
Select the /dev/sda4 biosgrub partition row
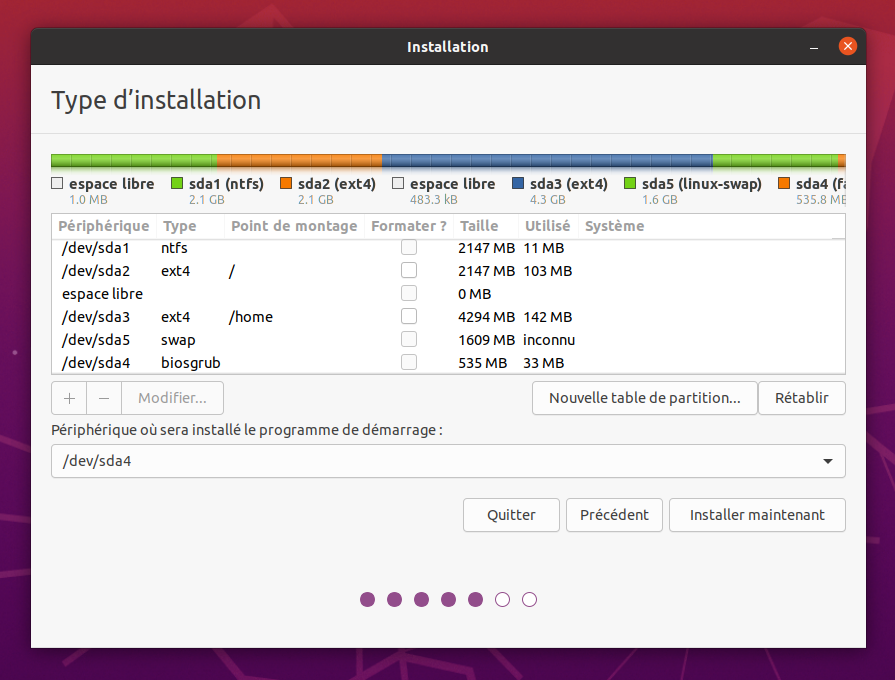pos(448,363)
